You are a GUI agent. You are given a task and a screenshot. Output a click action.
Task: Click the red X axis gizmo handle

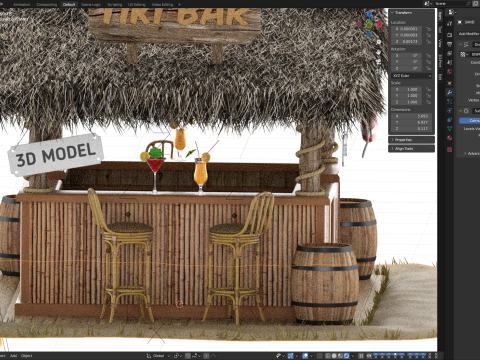coord(379,24)
